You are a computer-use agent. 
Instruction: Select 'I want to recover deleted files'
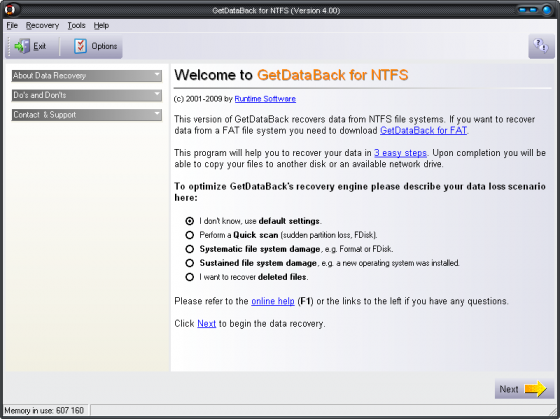[x=189, y=277]
